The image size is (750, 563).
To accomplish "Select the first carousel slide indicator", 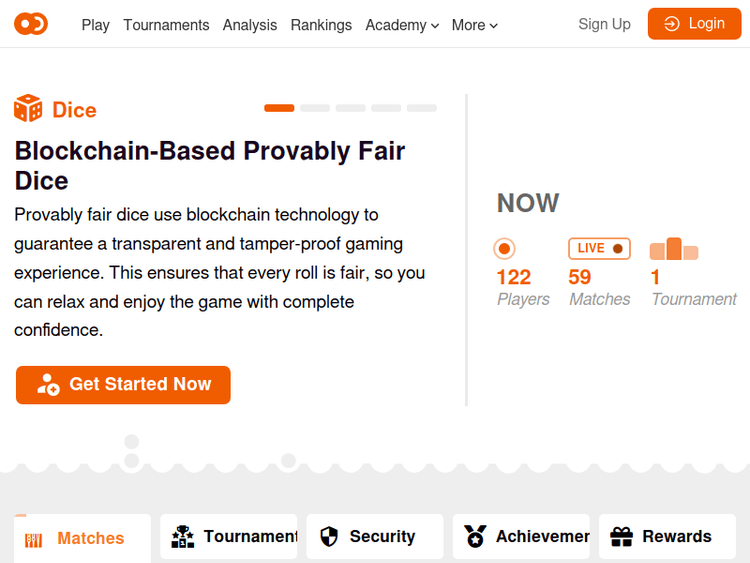I will coord(279,108).
